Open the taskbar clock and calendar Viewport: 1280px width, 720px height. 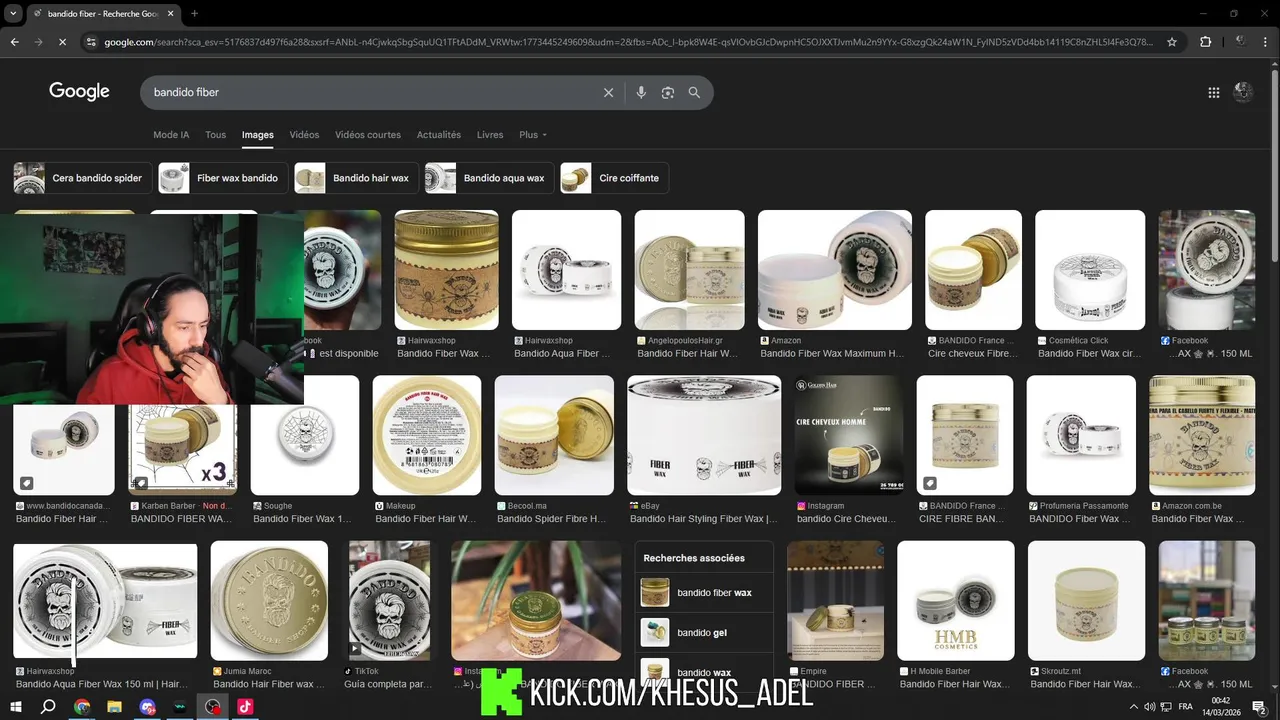[x=1221, y=707]
